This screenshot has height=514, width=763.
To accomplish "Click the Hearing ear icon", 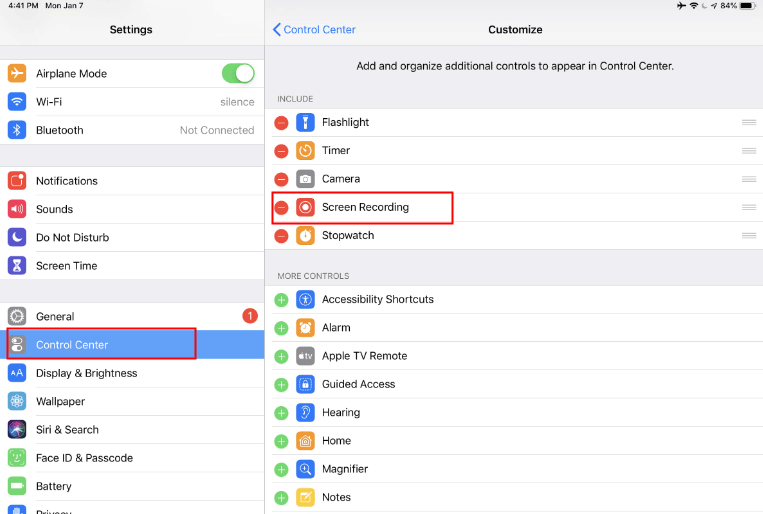I will click(x=305, y=412).
